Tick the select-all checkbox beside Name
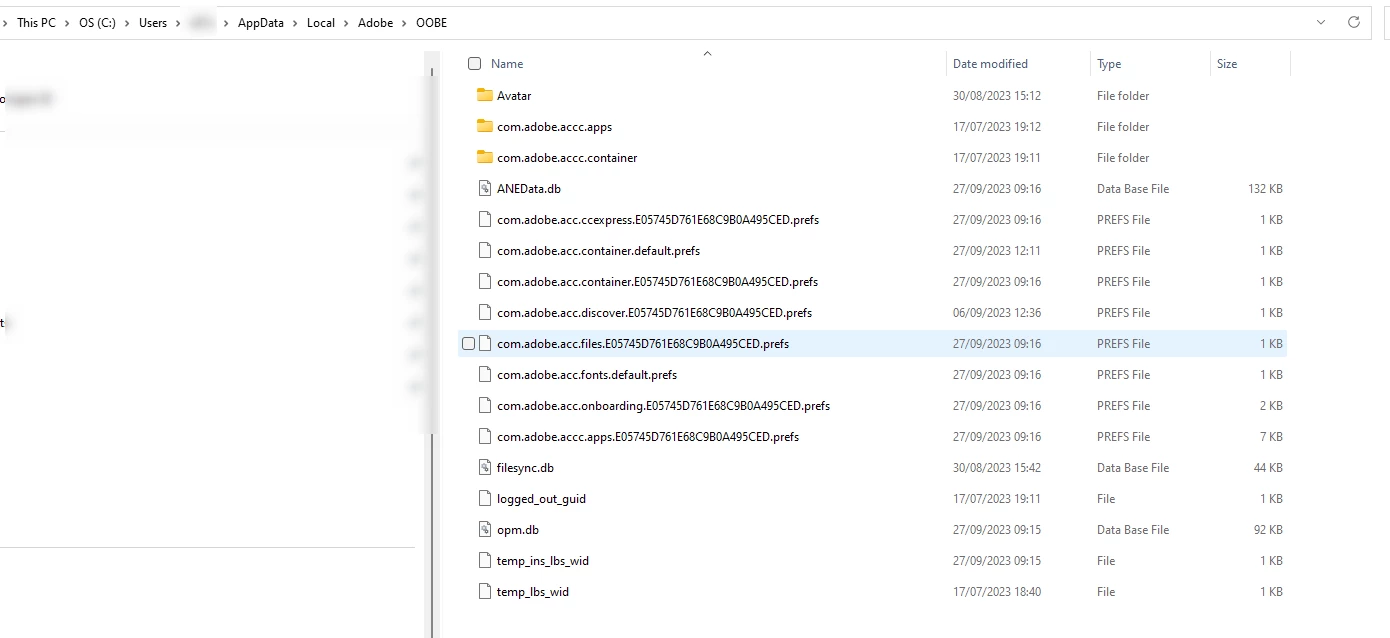 pyautogui.click(x=474, y=64)
